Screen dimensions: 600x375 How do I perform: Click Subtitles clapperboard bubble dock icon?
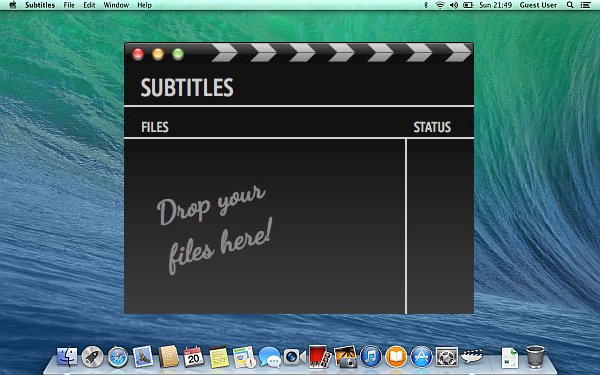(x=472, y=356)
